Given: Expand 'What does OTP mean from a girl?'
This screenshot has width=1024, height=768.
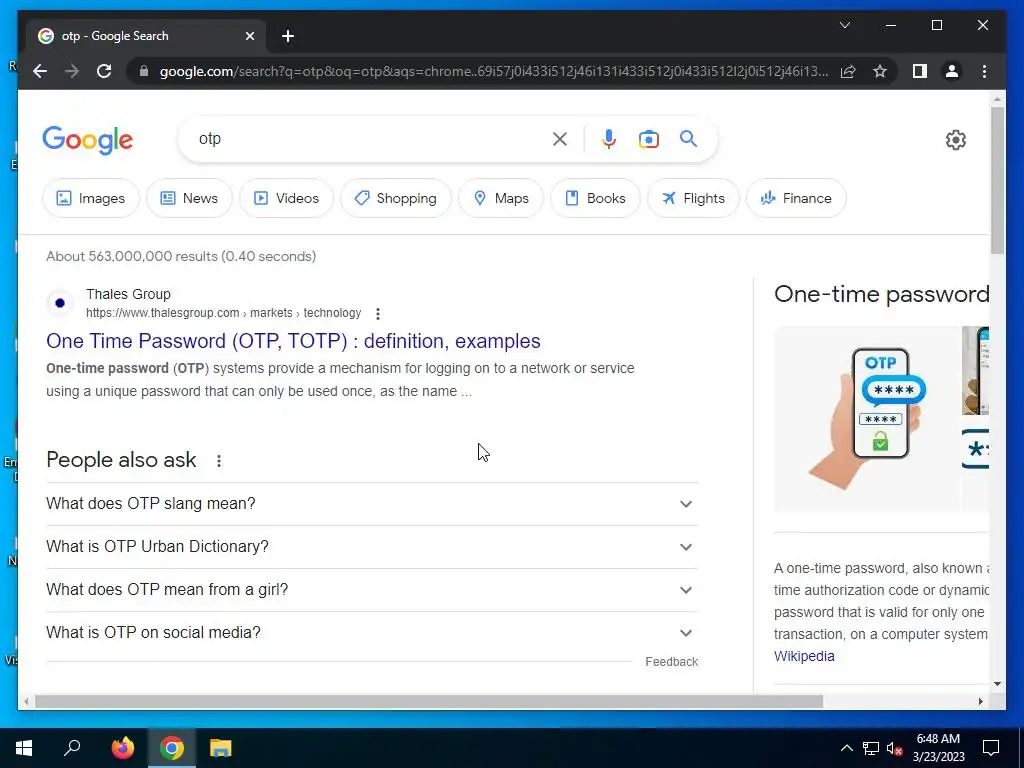Looking at the screenshot, I should point(372,590).
